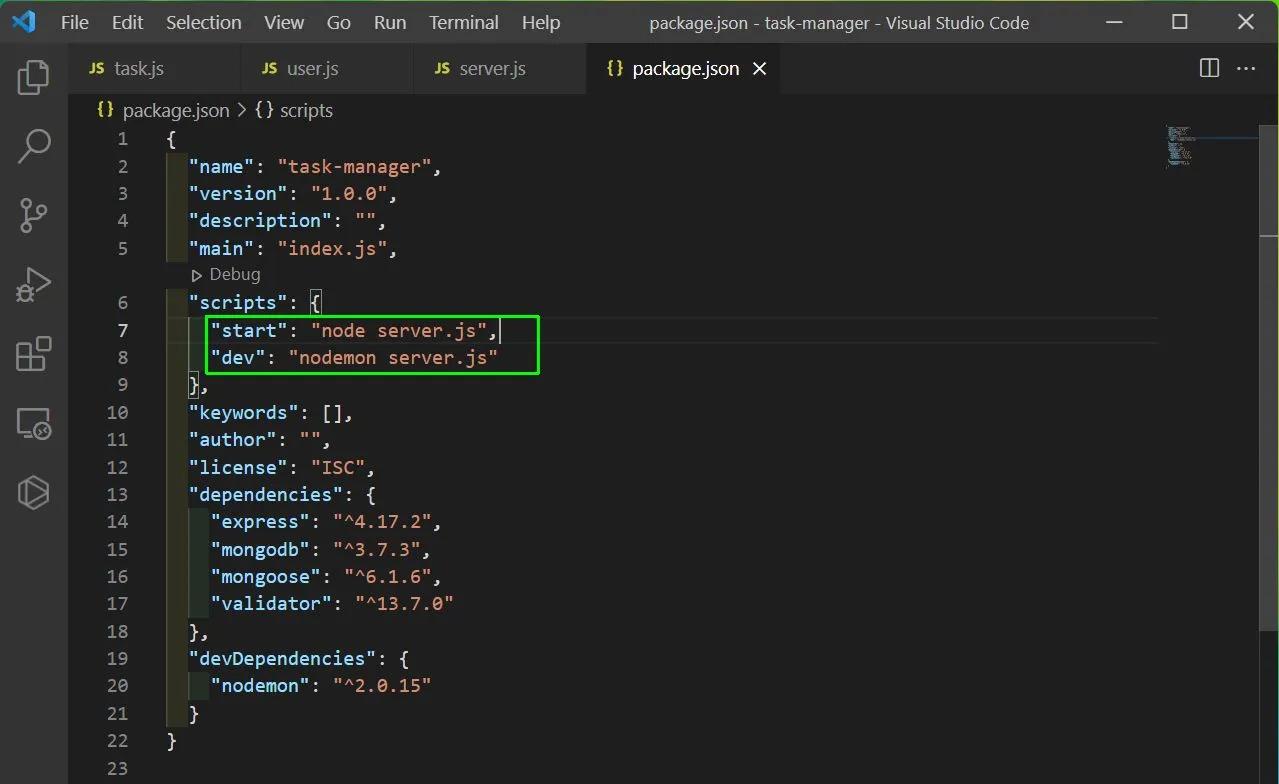Click the "description" key text
The height and width of the screenshot is (784, 1279).
click(261, 220)
